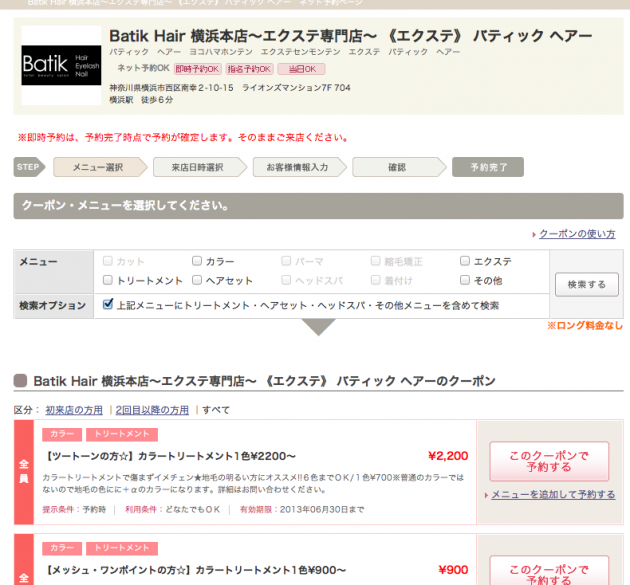This screenshot has width=630, height=585.
Task: Tick the エクステ menu checkbox
Action: point(464,261)
